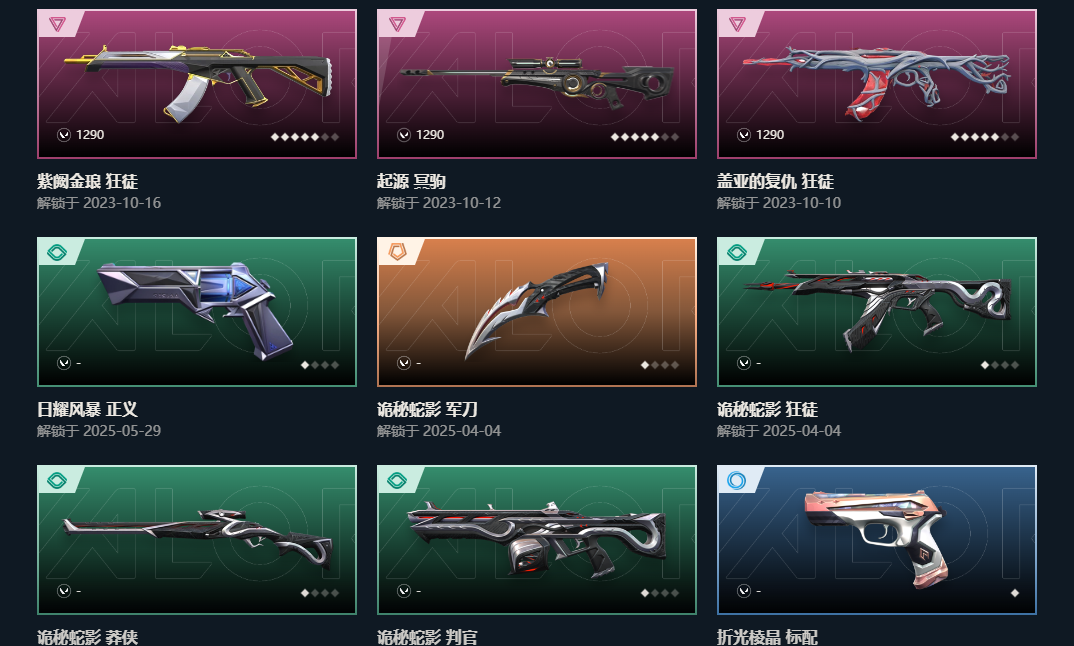Screen dimensions: 1074x646
Task: Click the level diamonds on 紫阙金琅 狂徒 card
Action: pos(305,137)
